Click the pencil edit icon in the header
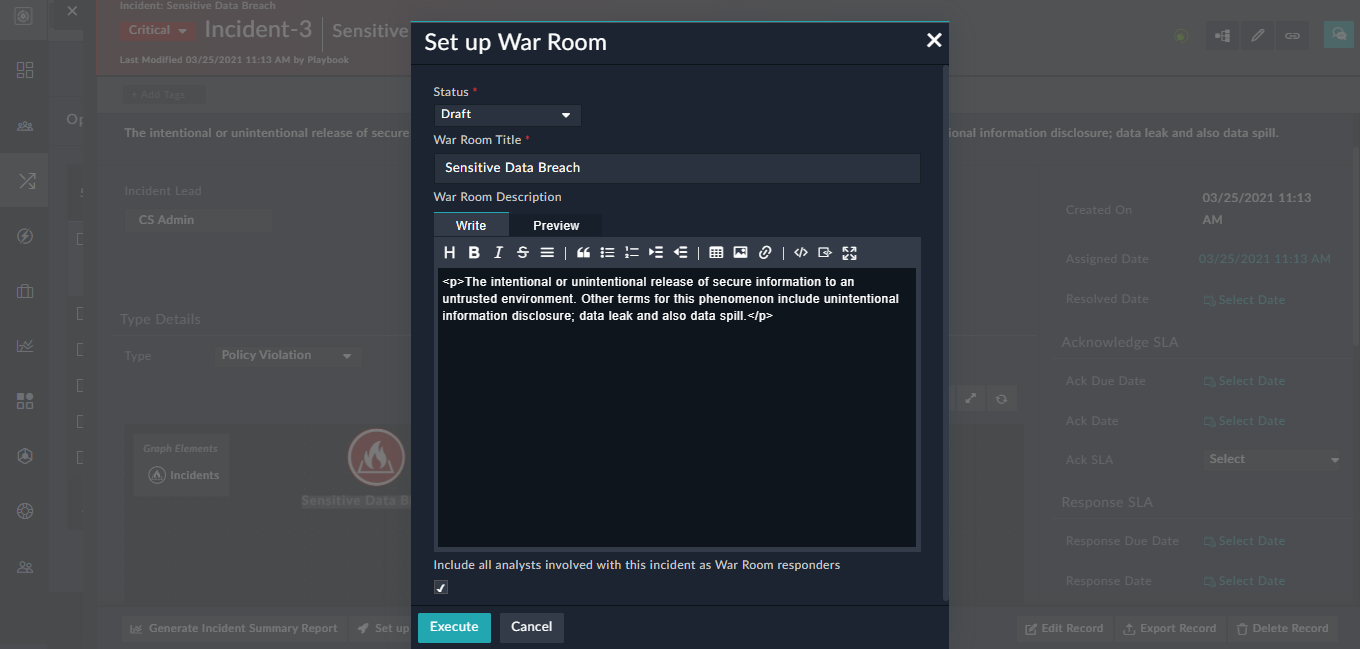Image resolution: width=1360 pixels, height=649 pixels. coord(1257,34)
